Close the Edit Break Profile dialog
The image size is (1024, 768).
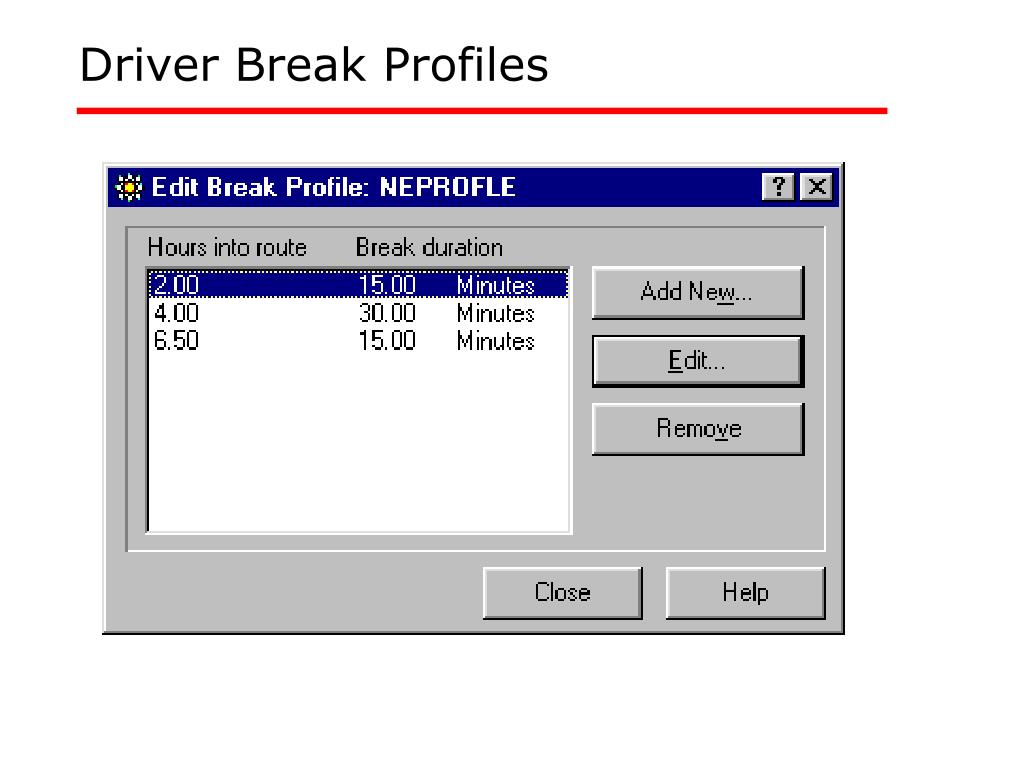[562, 592]
